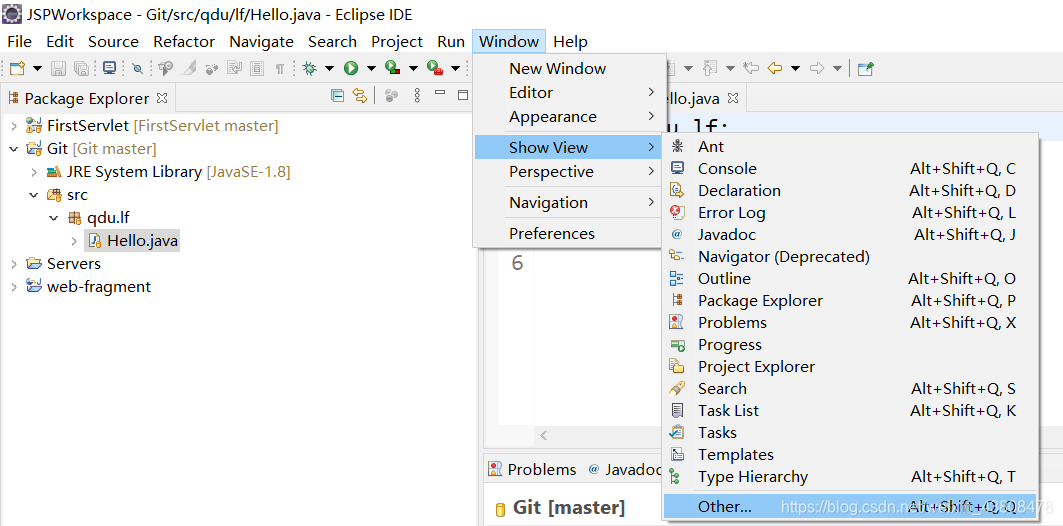
Task: Expand the web-fragment project node
Action: click(x=14, y=287)
